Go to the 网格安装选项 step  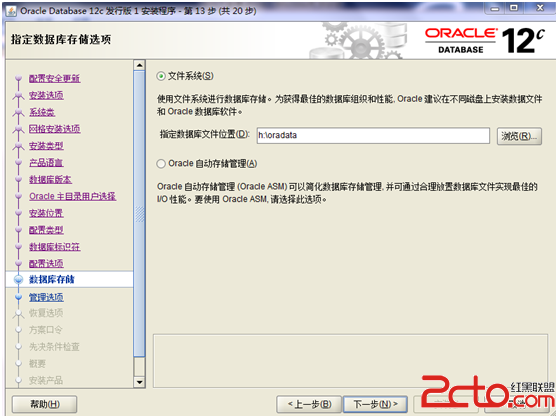click(x=54, y=129)
